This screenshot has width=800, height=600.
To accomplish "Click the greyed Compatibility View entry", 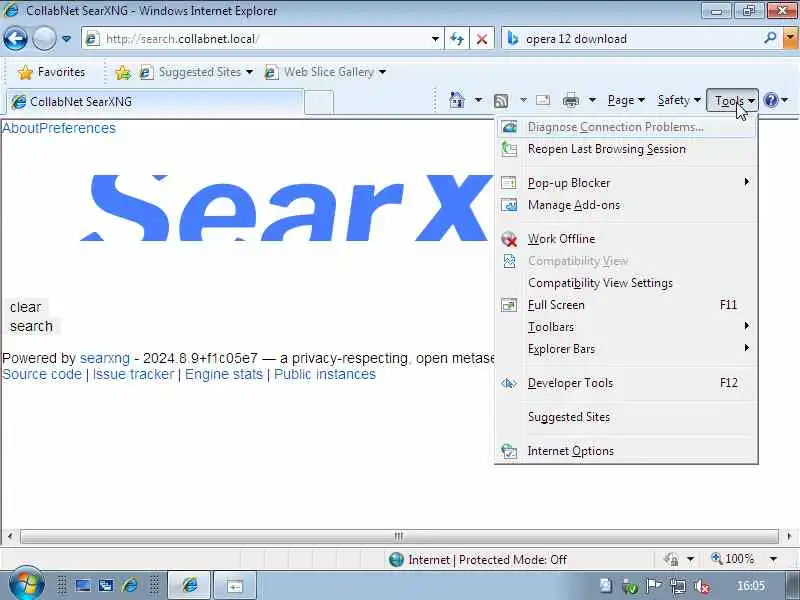I will pos(626,261).
